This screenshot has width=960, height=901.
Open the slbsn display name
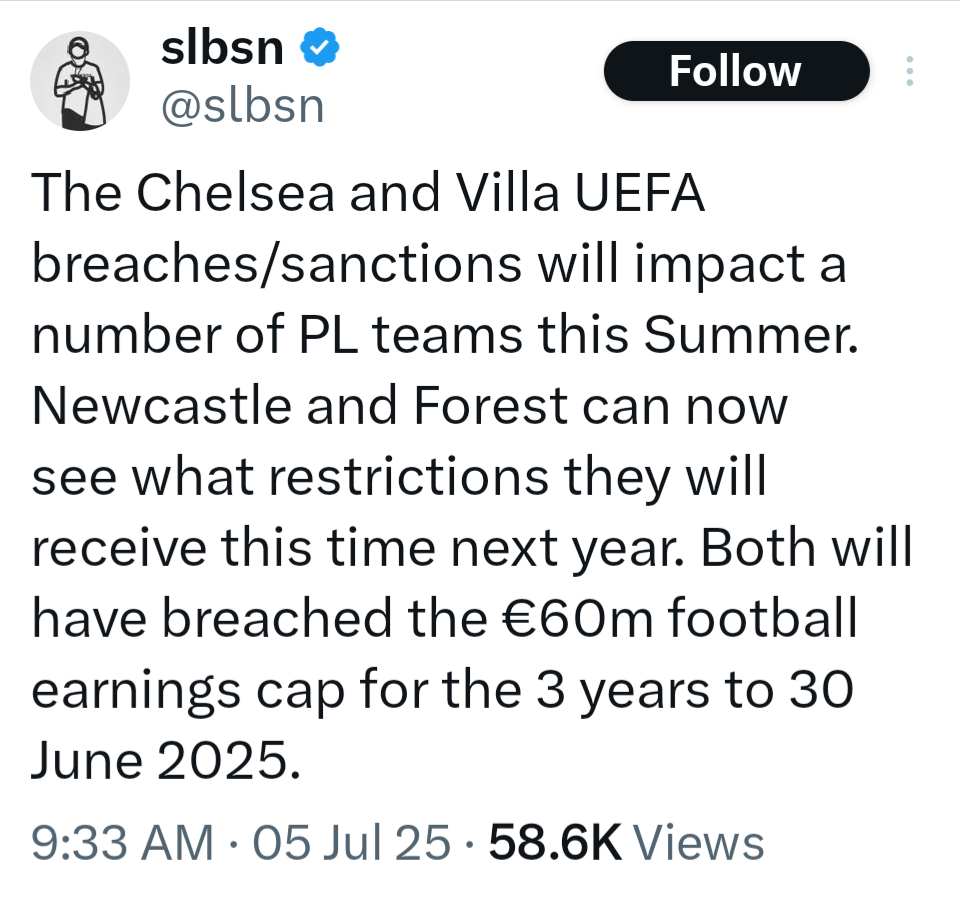click(x=223, y=47)
